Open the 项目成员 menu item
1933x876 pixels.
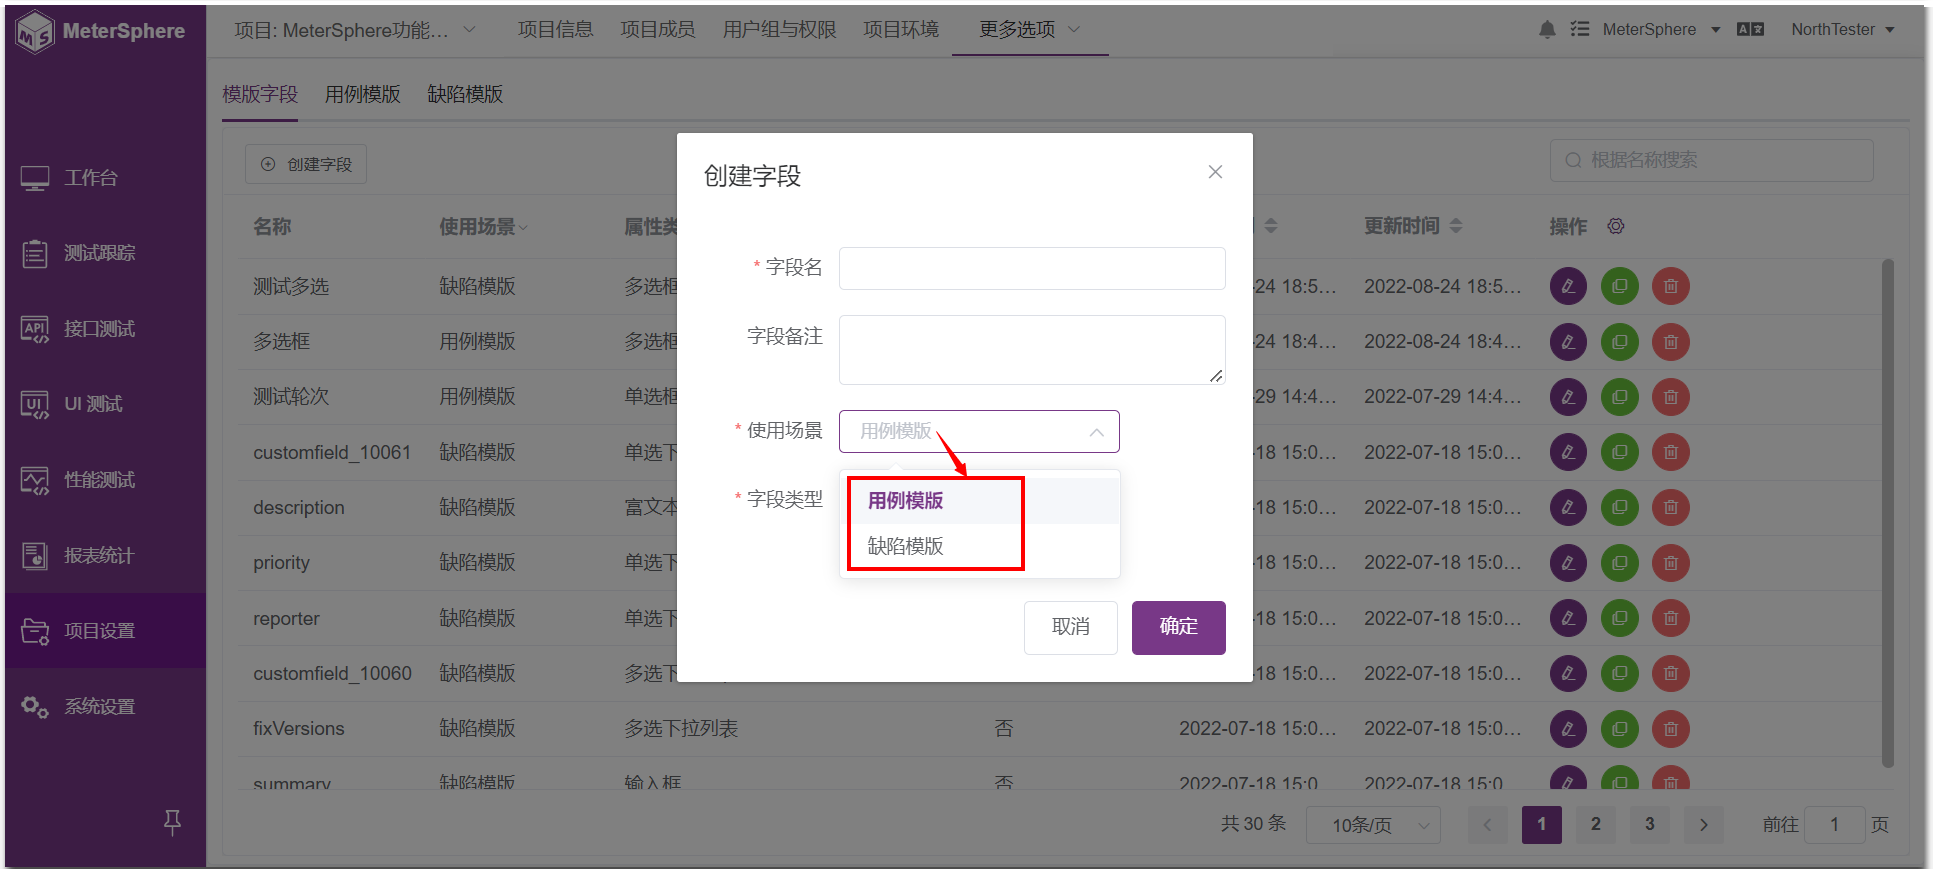pyautogui.click(x=657, y=30)
